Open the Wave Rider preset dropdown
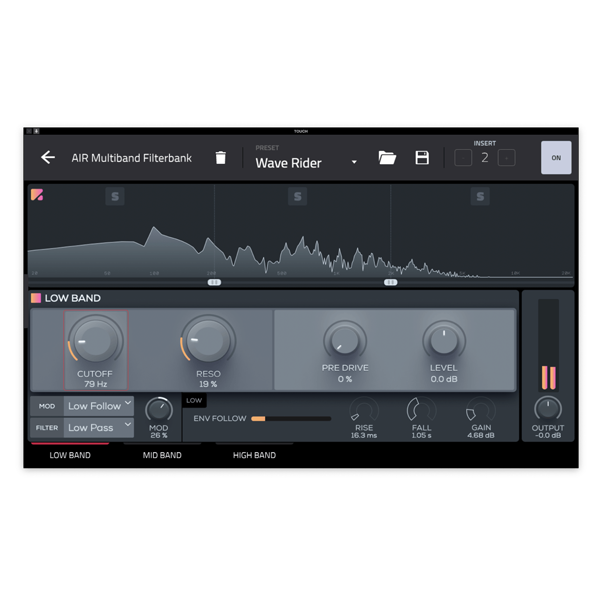 pos(306,163)
